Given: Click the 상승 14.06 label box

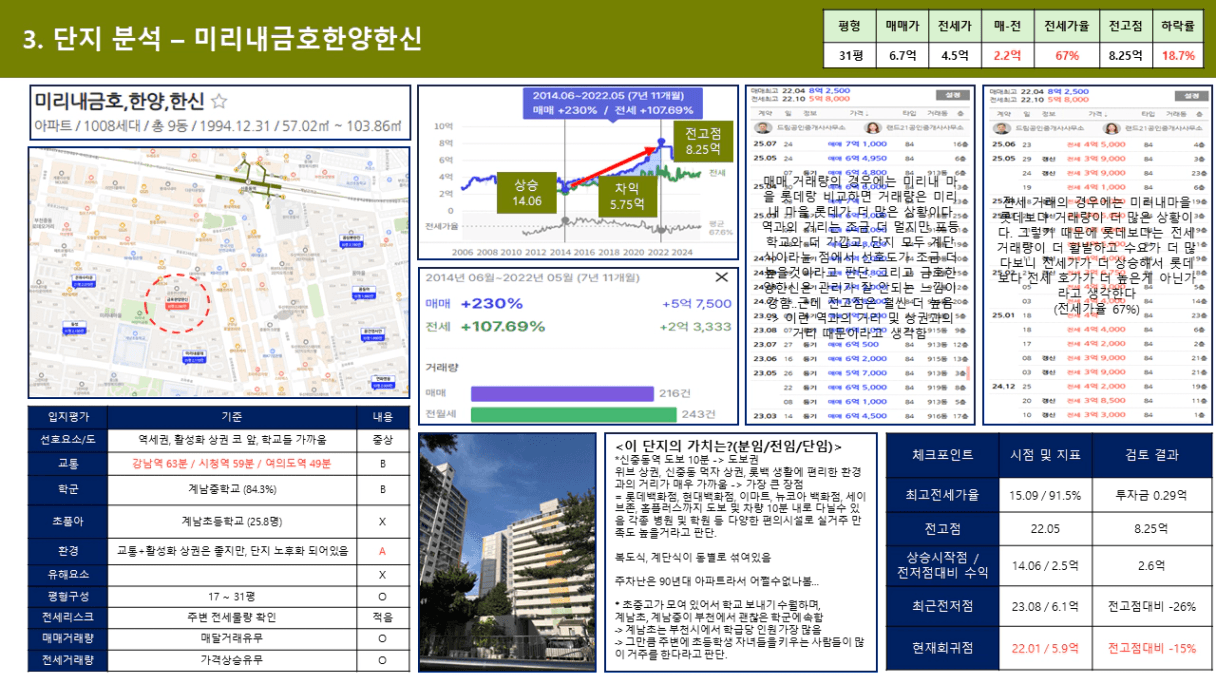Looking at the screenshot, I should point(527,193).
